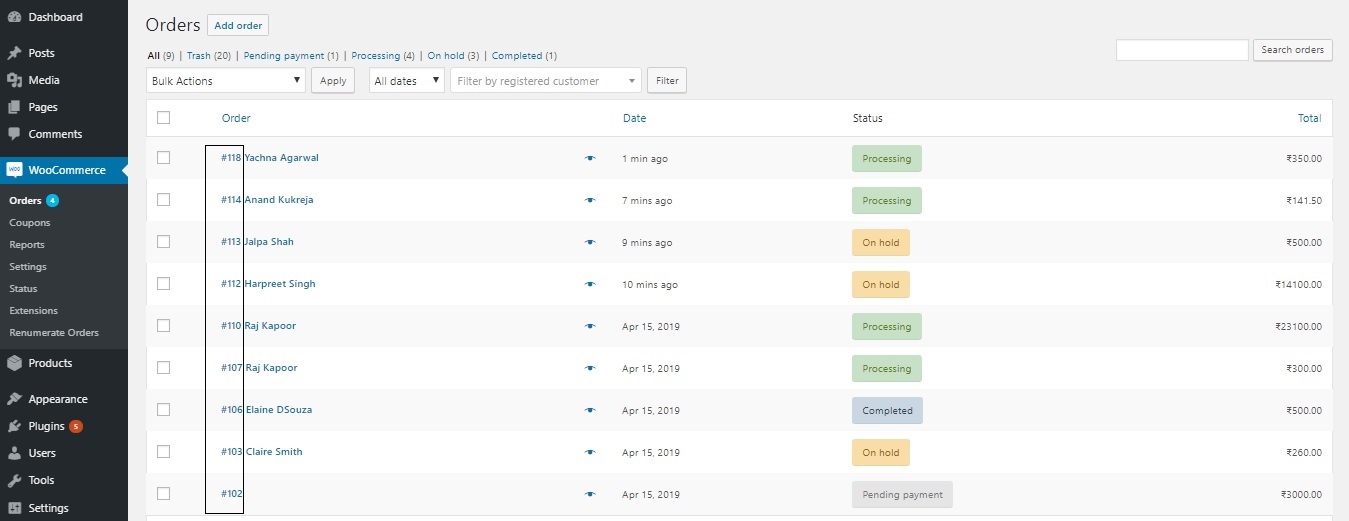Image resolution: width=1349 pixels, height=521 pixels.
Task: Open the Bulk Actions dropdown
Action: click(x=226, y=81)
